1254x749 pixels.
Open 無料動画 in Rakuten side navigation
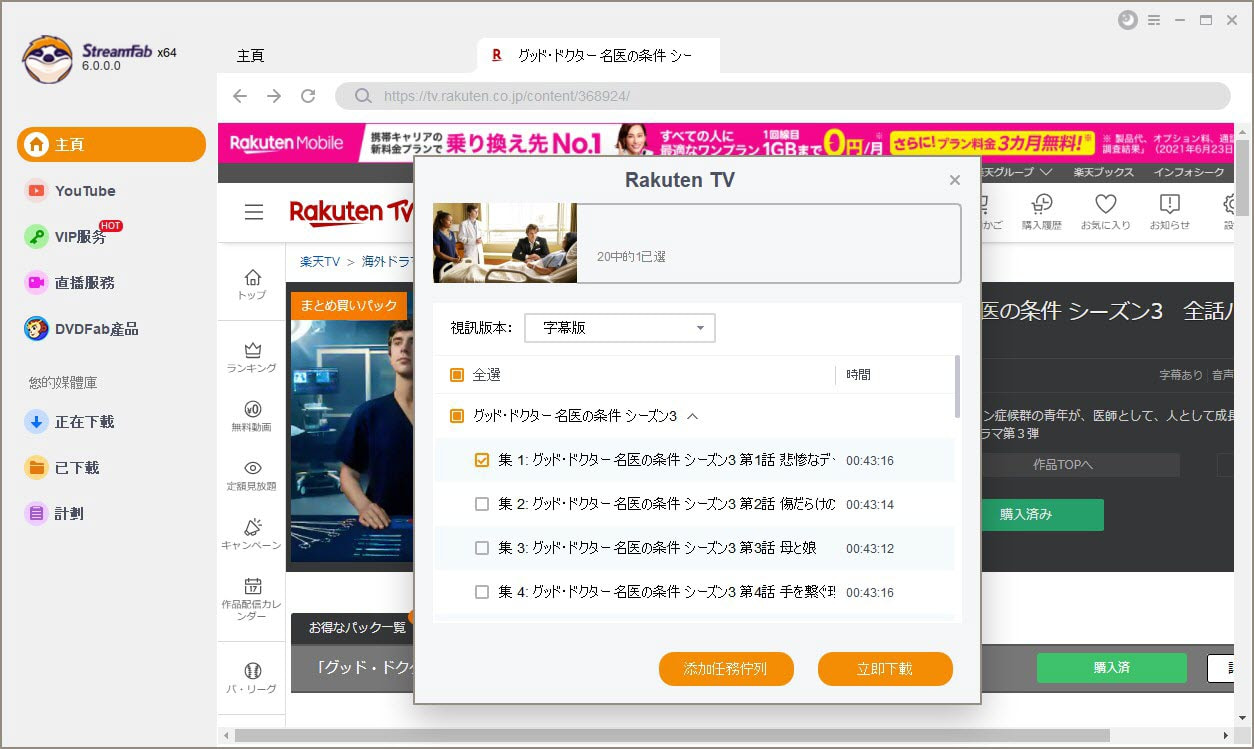tap(252, 416)
